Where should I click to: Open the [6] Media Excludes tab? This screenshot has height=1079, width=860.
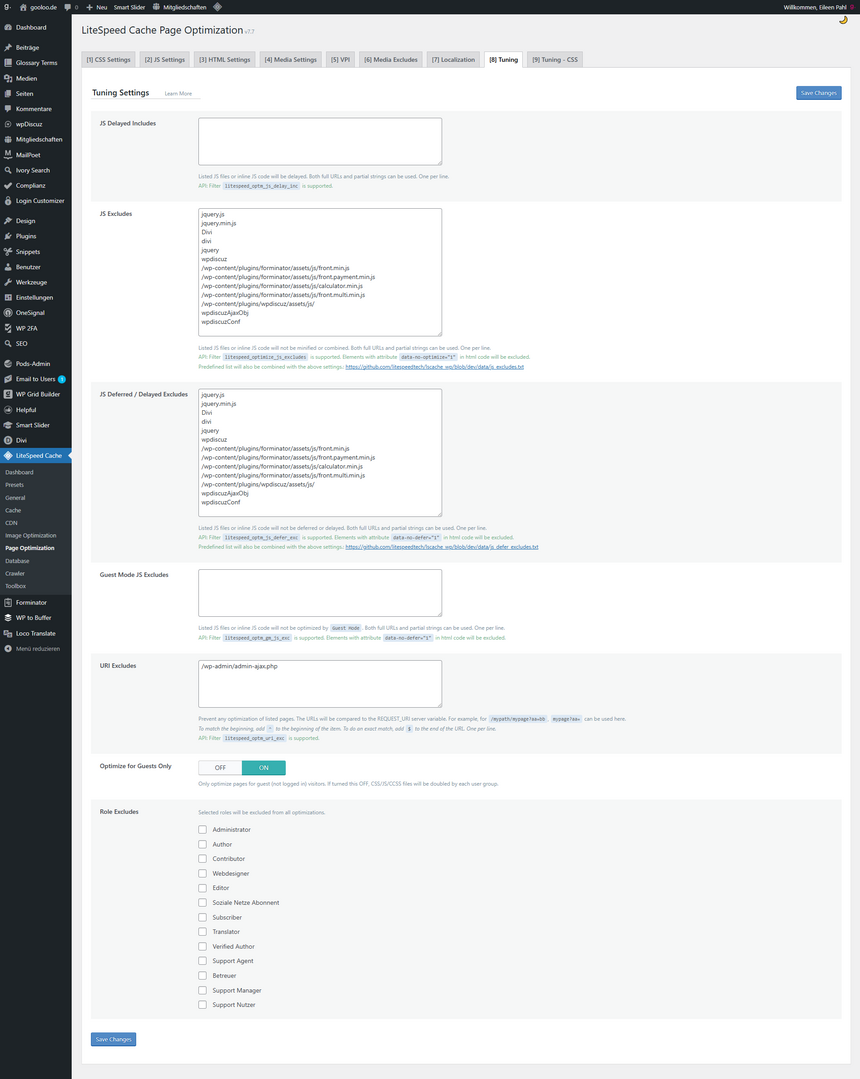(391, 60)
